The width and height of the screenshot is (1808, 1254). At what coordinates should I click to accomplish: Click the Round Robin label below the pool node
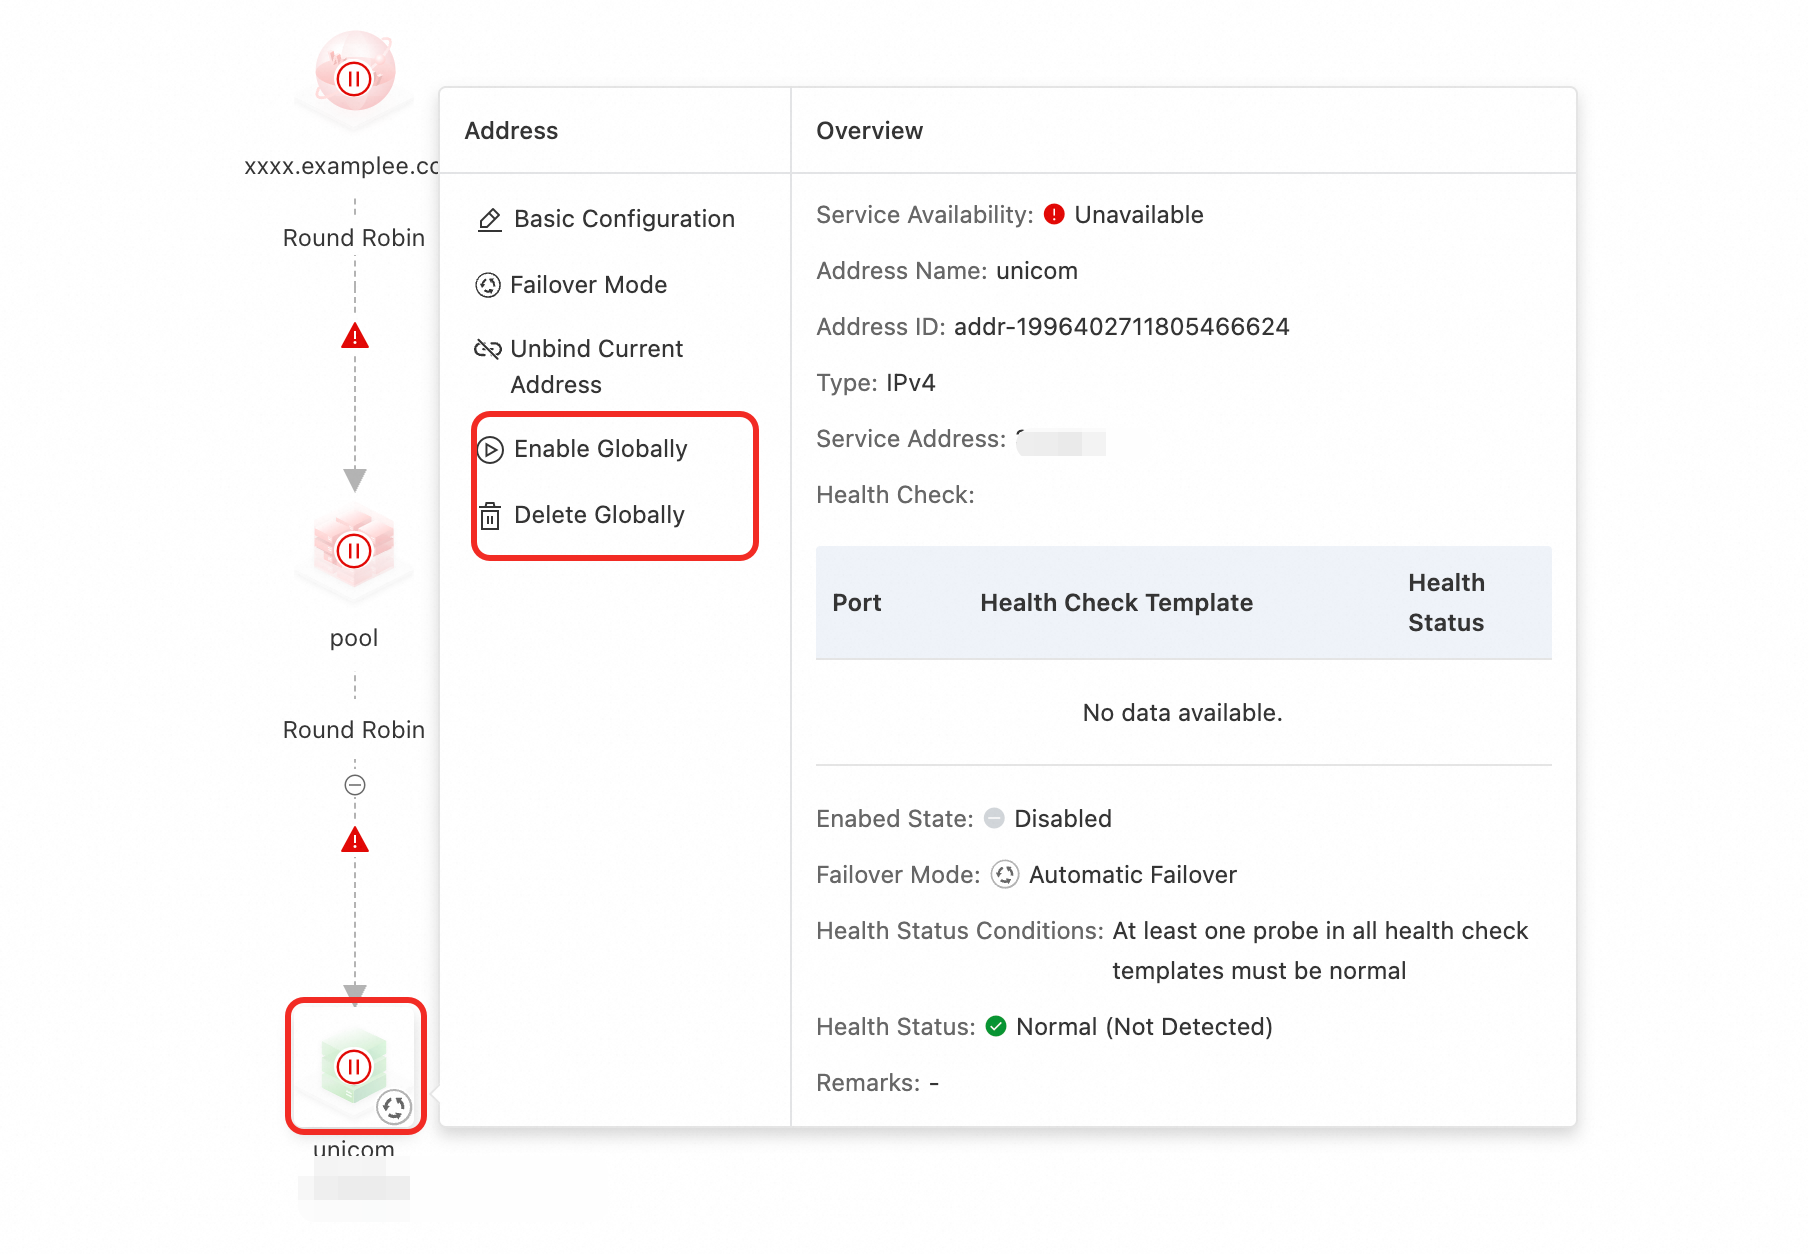[354, 730]
